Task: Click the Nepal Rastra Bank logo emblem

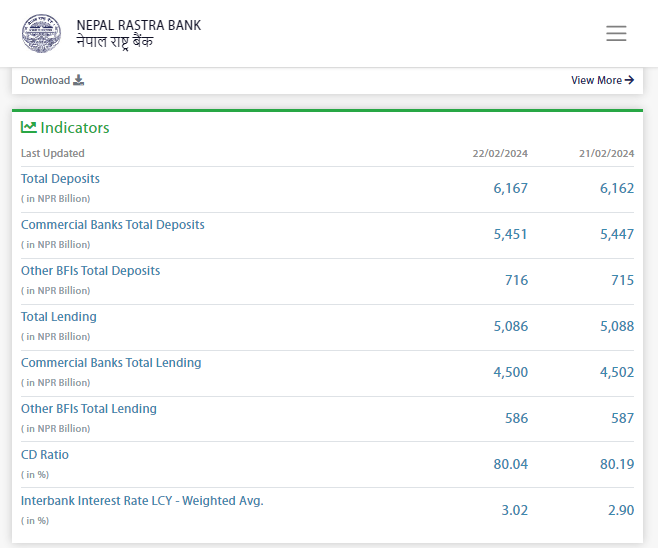Action: point(42,33)
